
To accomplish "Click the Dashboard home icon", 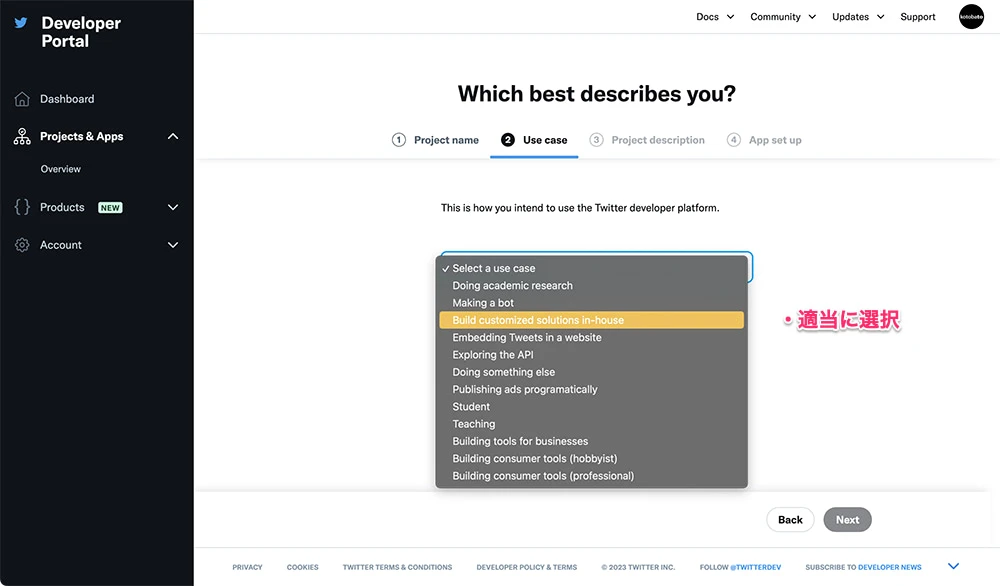I will (x=22, y=99).
